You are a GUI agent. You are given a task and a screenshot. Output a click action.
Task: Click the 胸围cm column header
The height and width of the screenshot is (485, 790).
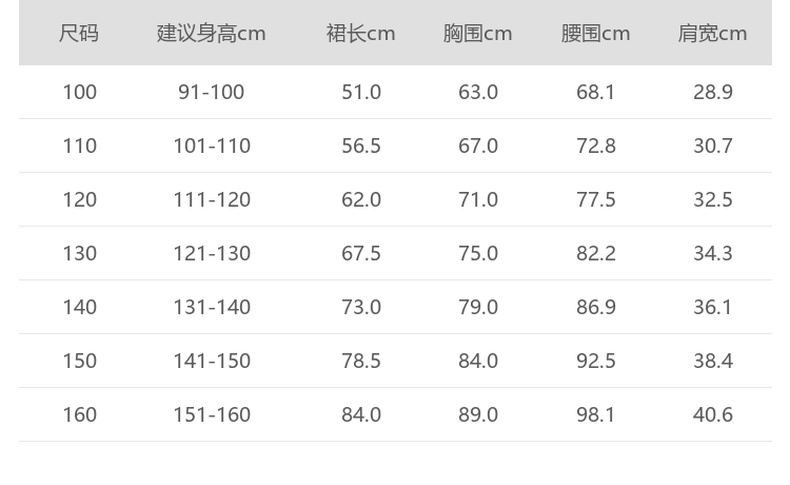477,33
